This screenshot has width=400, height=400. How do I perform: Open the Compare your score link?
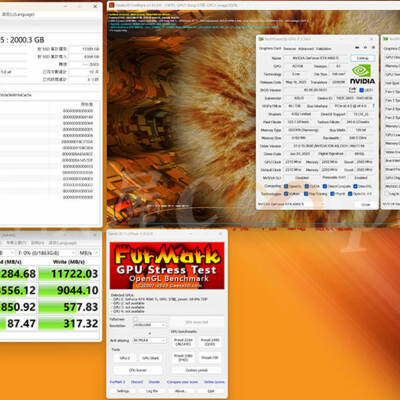(182, 382)
